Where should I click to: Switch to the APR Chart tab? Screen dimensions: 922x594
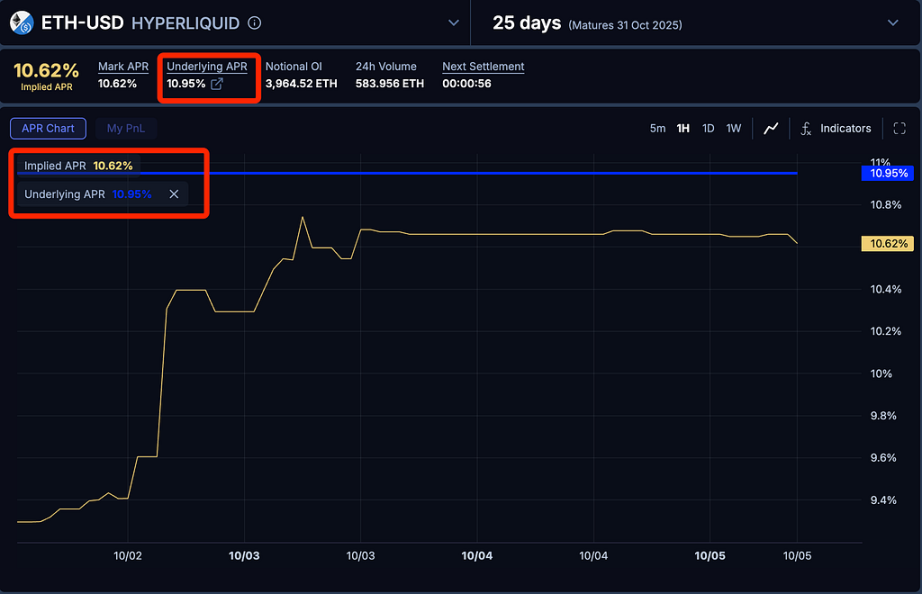pos(48,128)
